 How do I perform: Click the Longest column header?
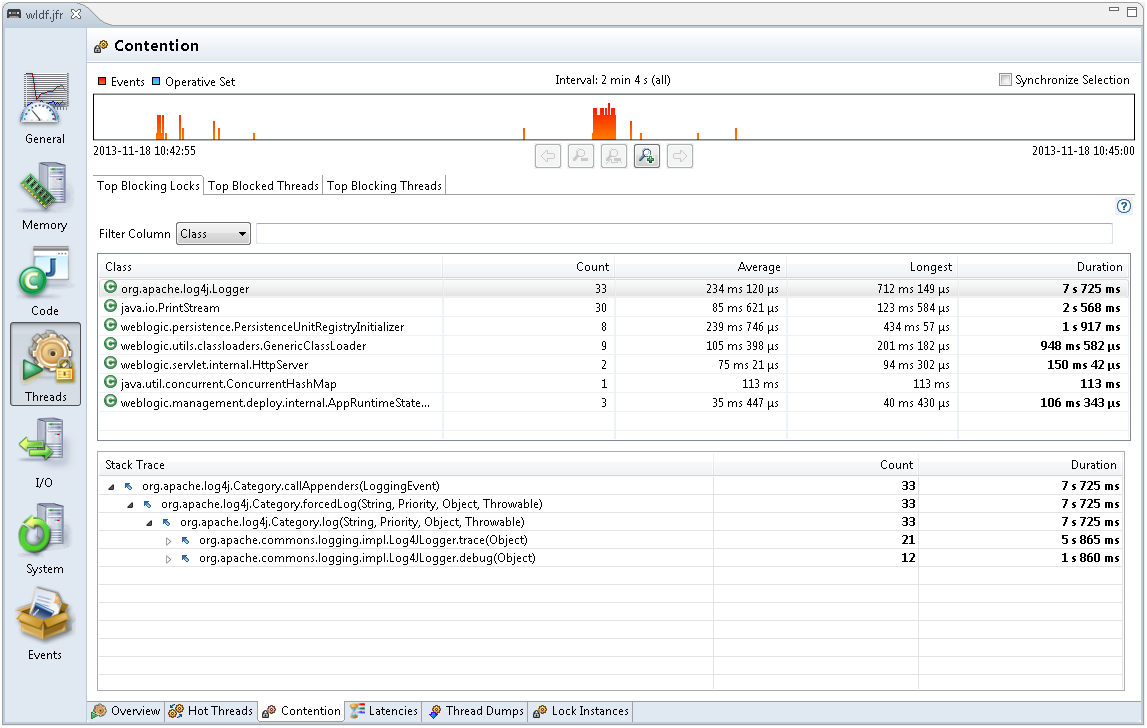[871, 267]
